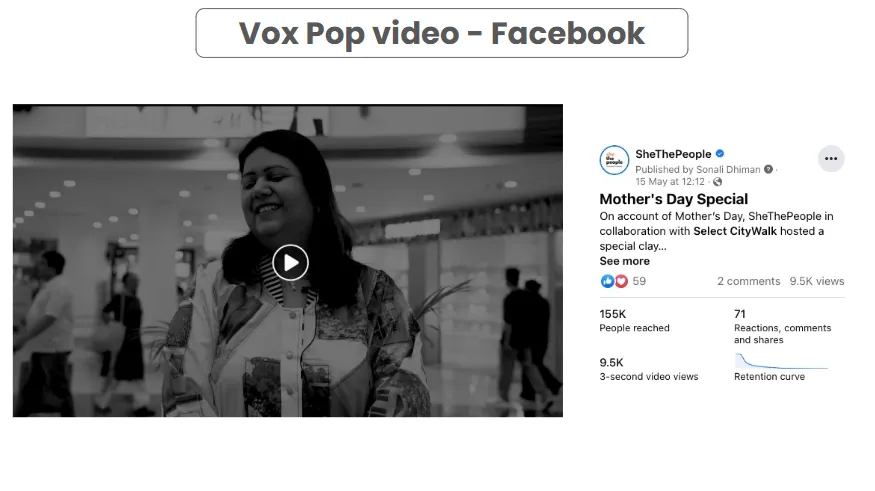875x491 pixels.
Task: Click the blue verified badge
Action: (x=720, y=153)
